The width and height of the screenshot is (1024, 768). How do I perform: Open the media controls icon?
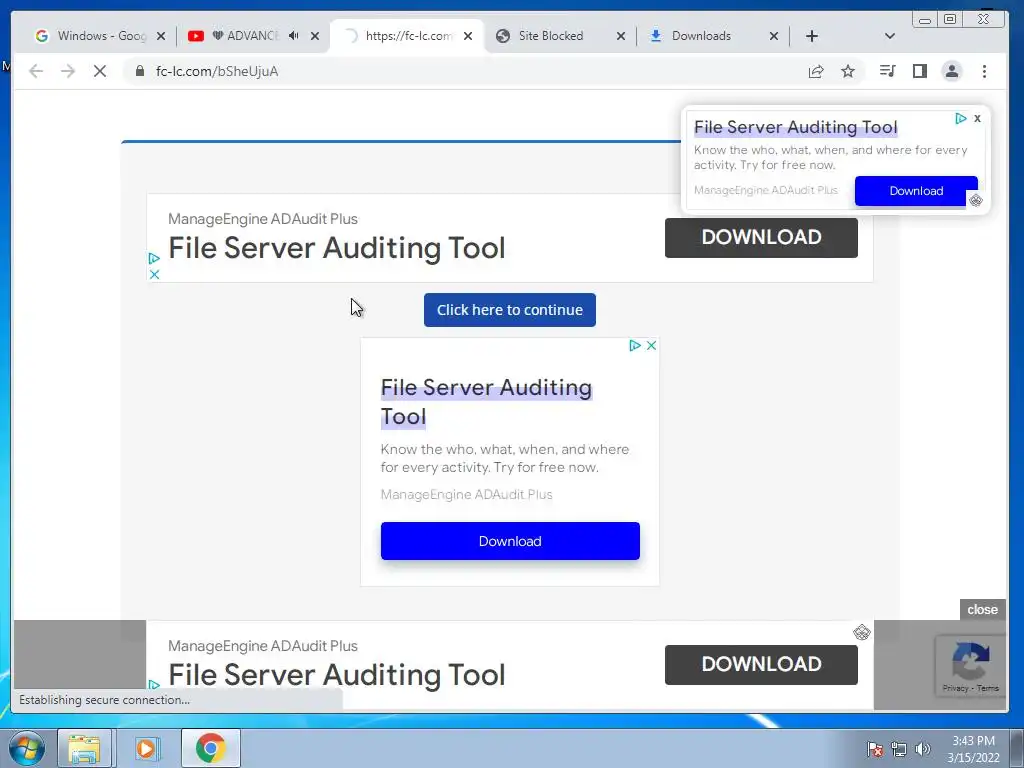coord(888,71)
